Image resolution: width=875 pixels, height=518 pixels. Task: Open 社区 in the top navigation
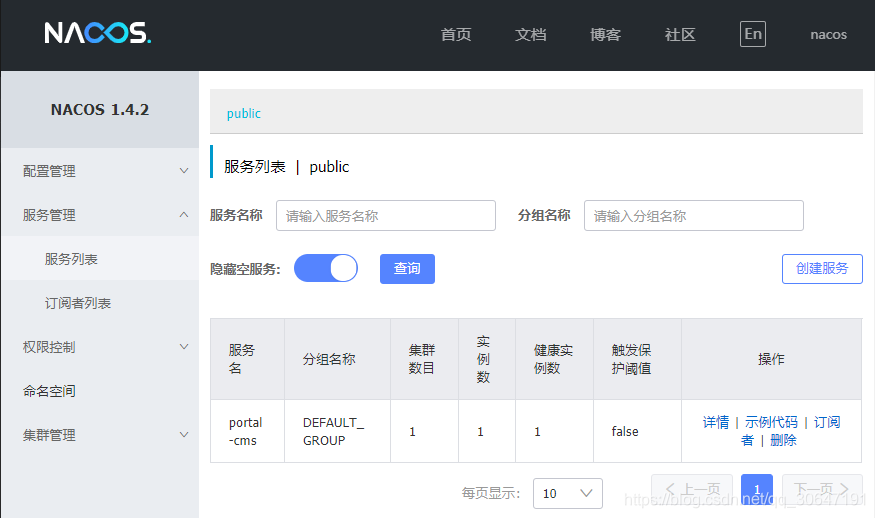tap(680, 35)
